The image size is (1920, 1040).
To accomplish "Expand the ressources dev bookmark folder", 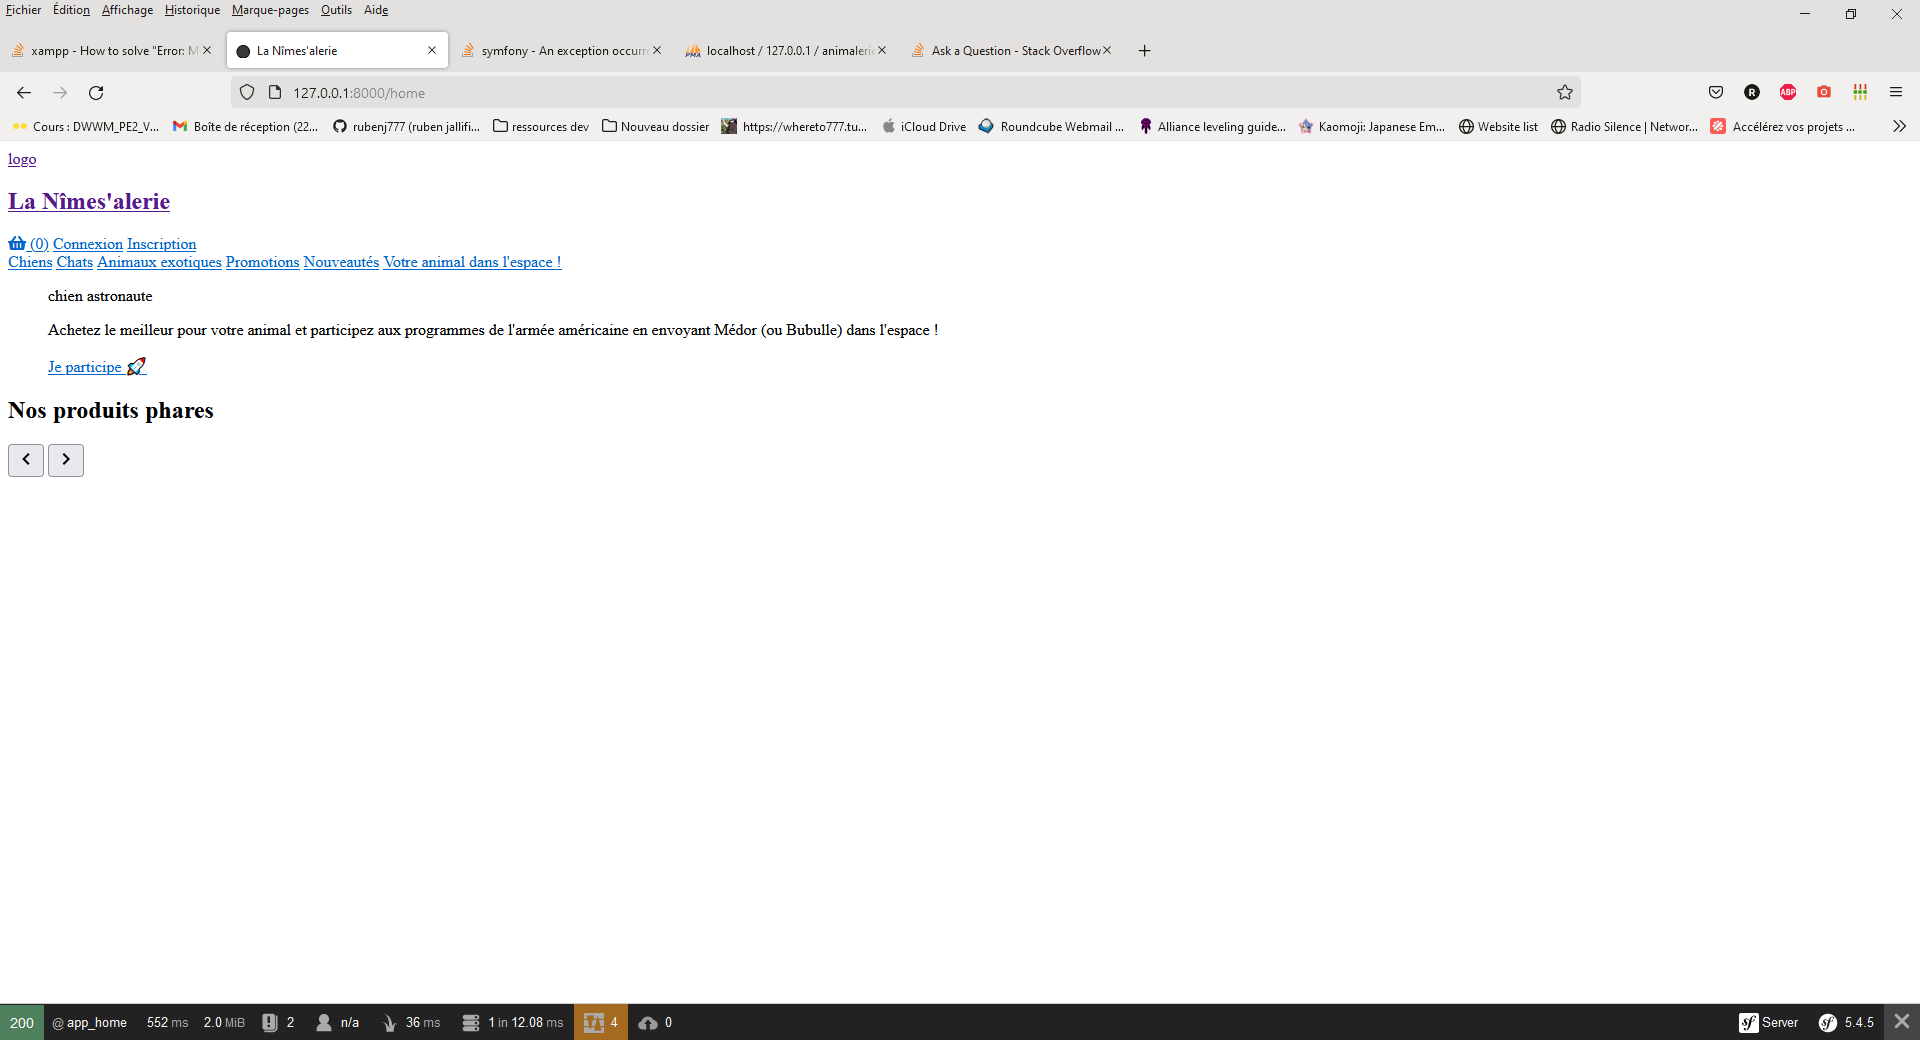I will [541, 127].
